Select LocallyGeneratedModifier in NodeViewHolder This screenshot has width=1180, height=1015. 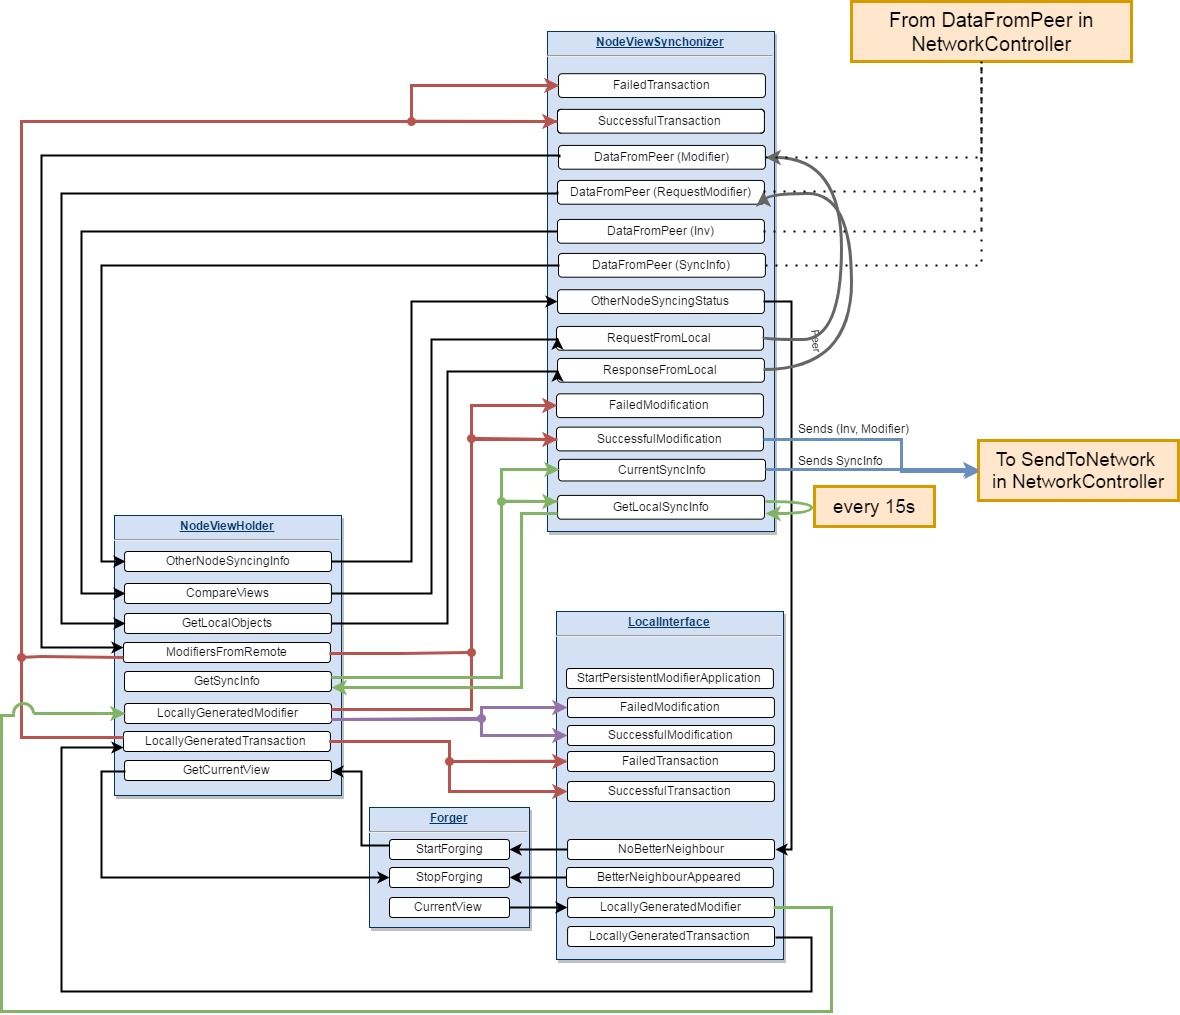(x=228, y=712)
